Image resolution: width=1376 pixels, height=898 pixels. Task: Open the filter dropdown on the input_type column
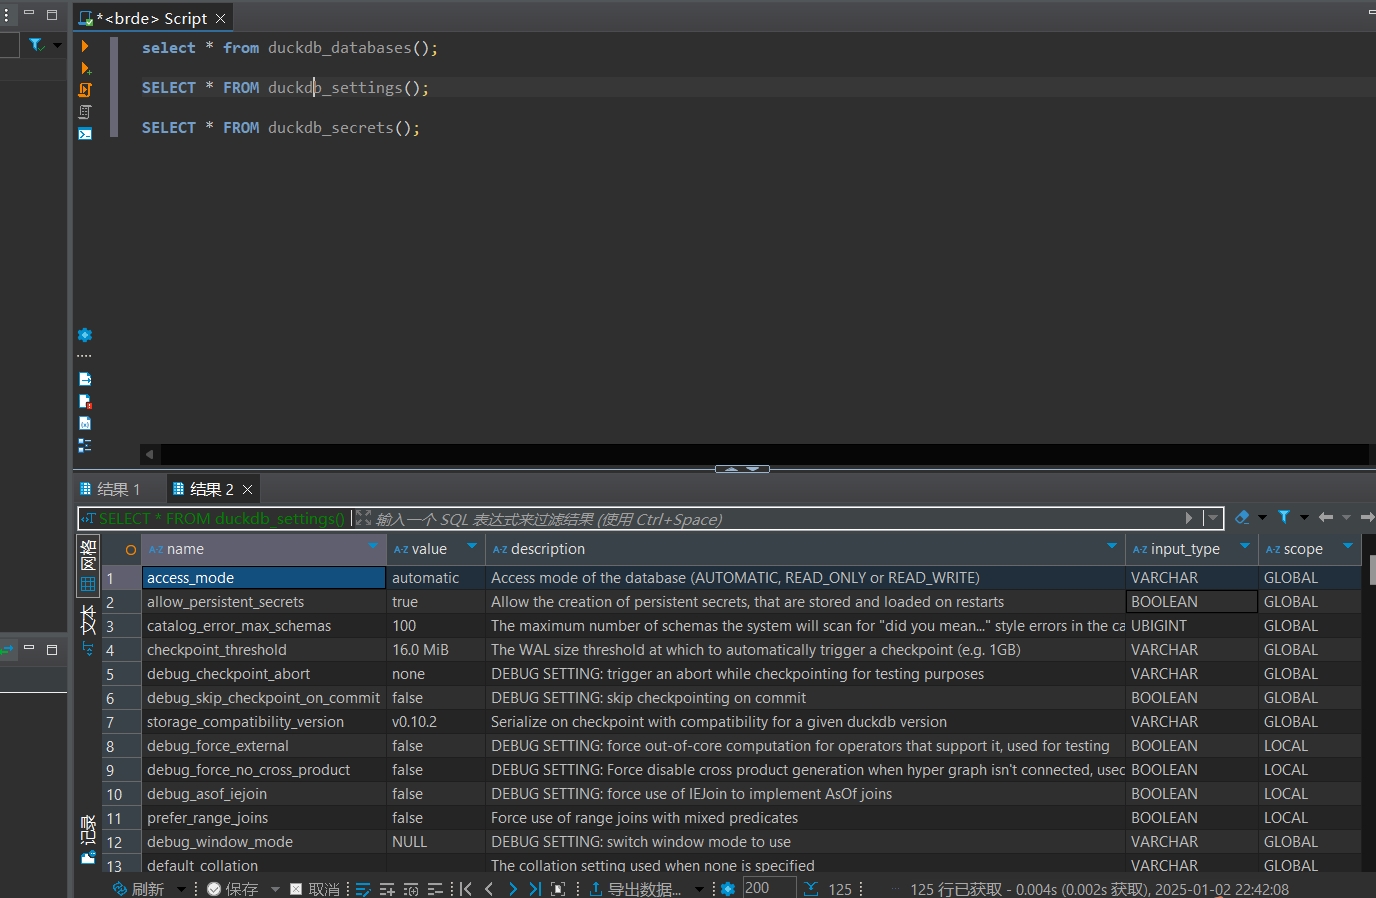(1245, 546)
